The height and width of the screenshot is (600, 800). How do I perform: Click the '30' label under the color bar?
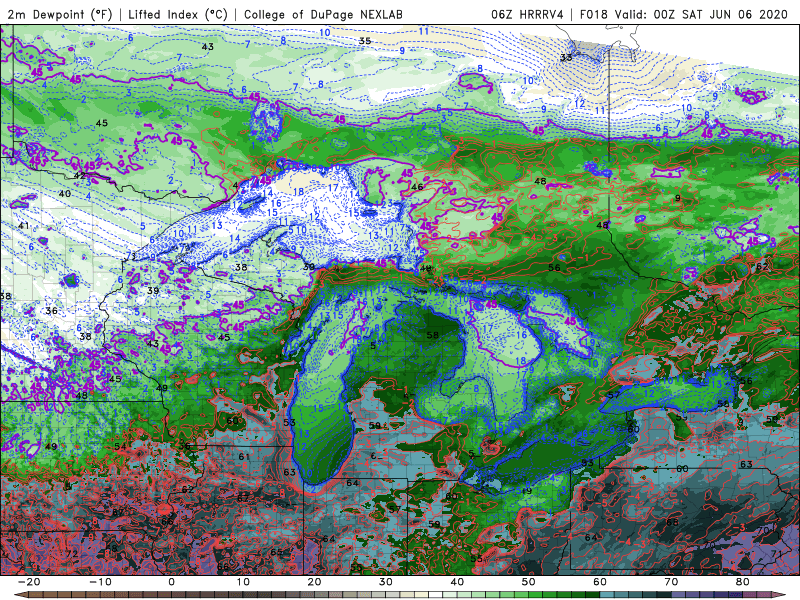pyautogui.click(x=386, y=582)
